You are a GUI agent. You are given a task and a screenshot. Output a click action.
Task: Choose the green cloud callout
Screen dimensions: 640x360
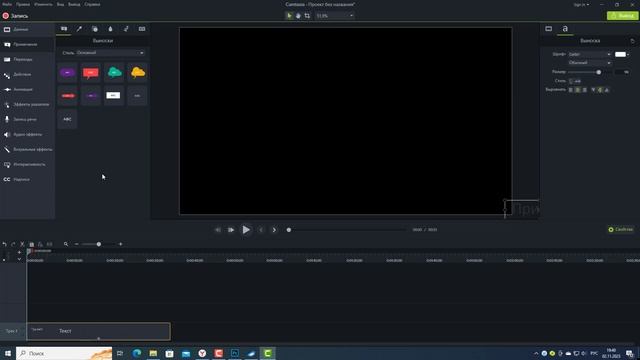point(114,73)
